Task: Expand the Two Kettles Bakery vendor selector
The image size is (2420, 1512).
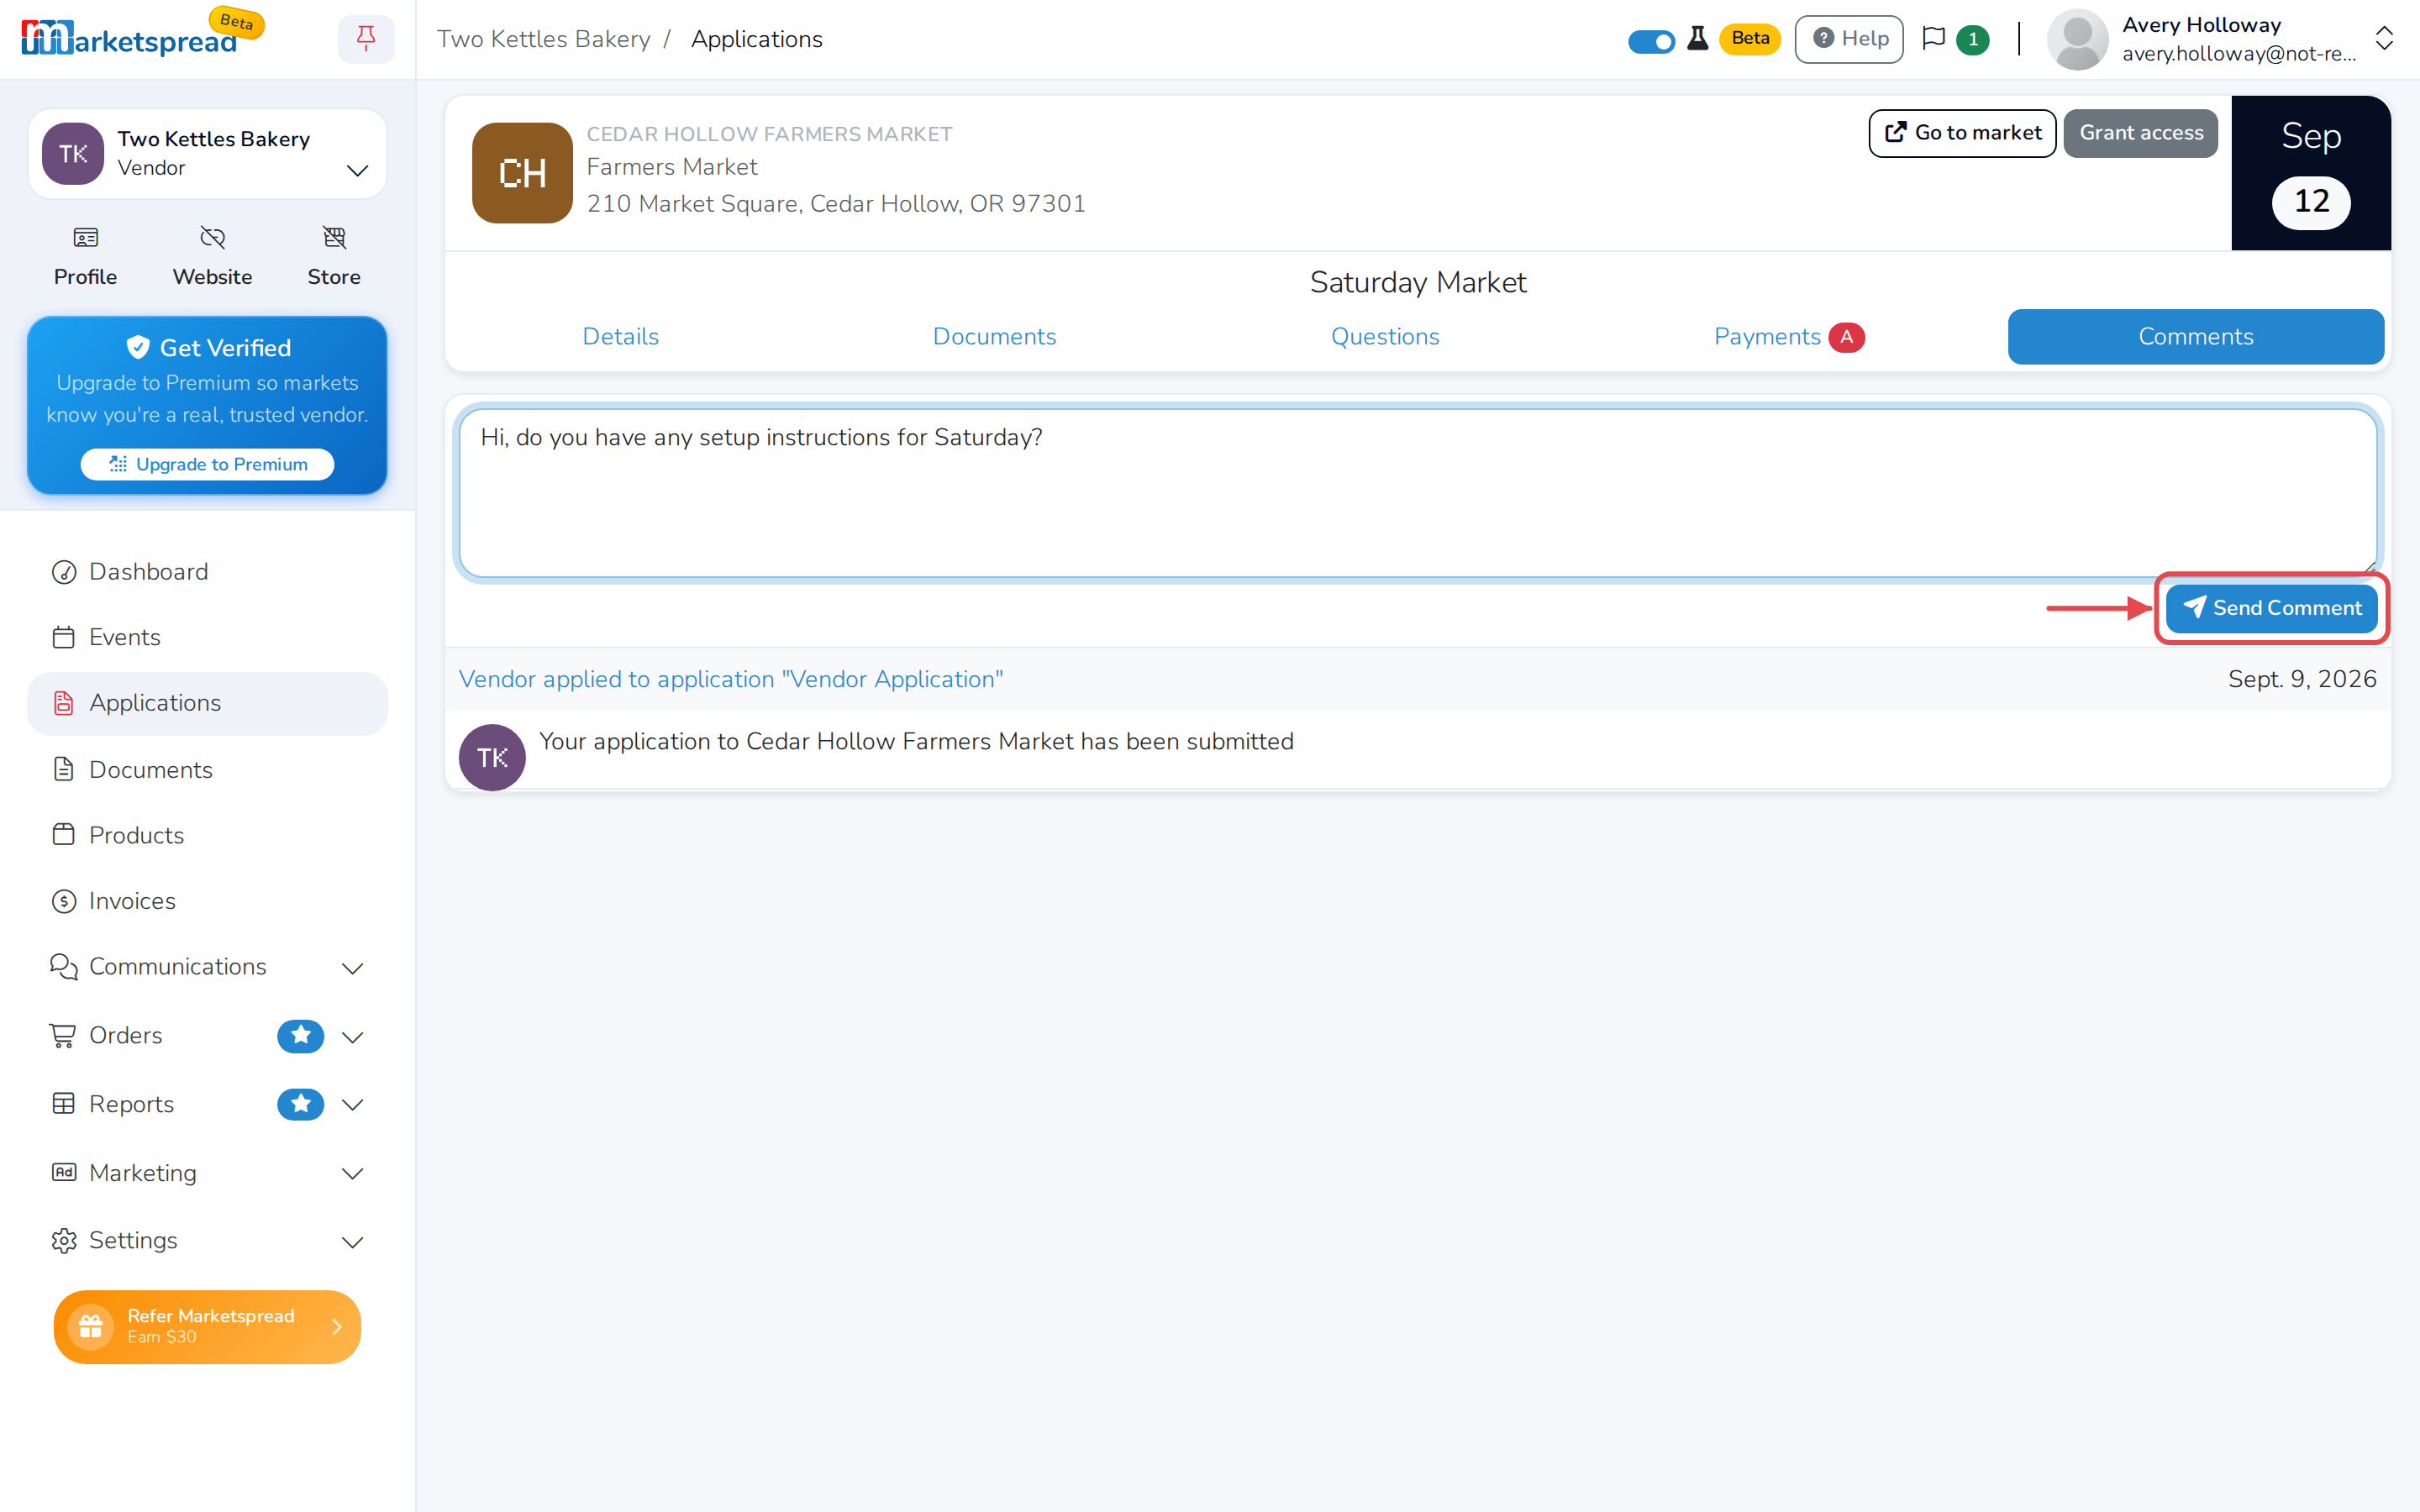Action: pyautogui.click(x=207, y=153)
